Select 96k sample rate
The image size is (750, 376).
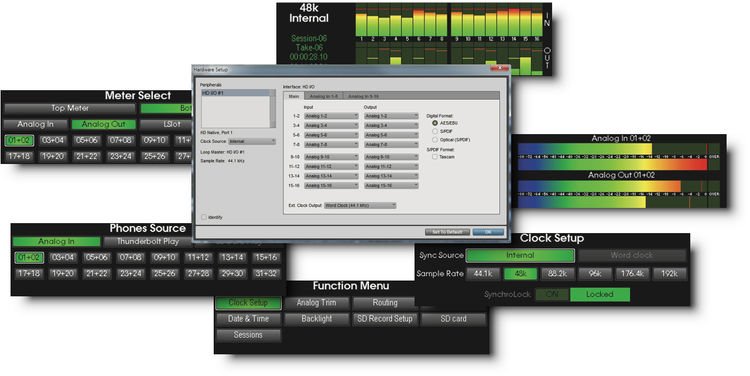(x=595, y=274)
